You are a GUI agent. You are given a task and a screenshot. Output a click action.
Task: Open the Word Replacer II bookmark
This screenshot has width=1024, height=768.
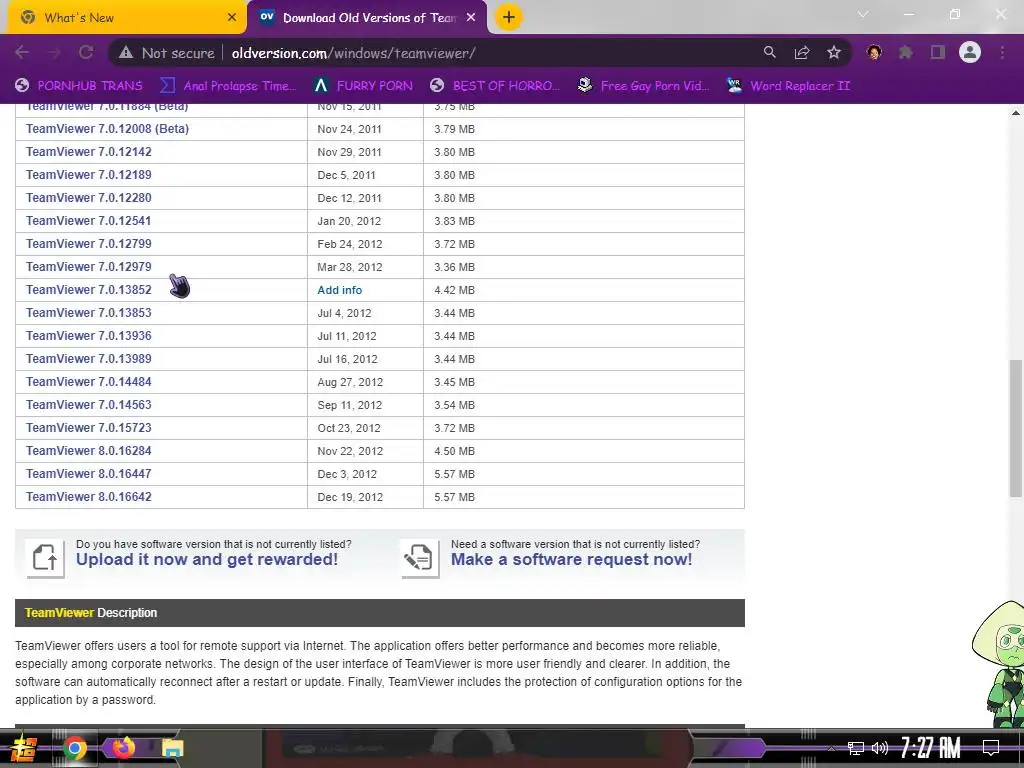(789, 86)
